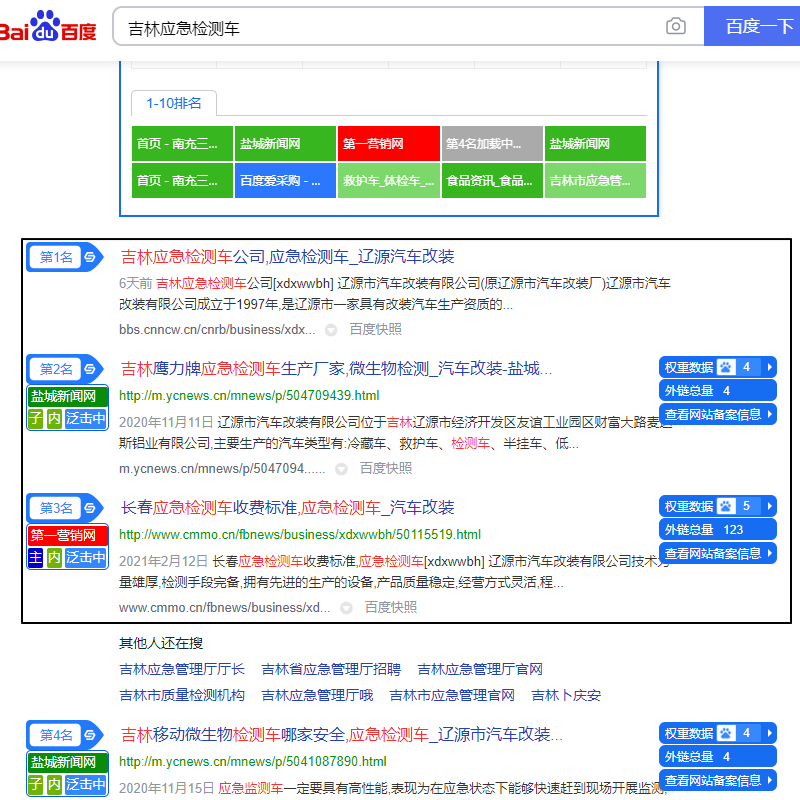Image resolution: width=800 pixels, height=800 pixels.
Task: Search related 吉林市应急管理官网
Action: pos(452,695)
